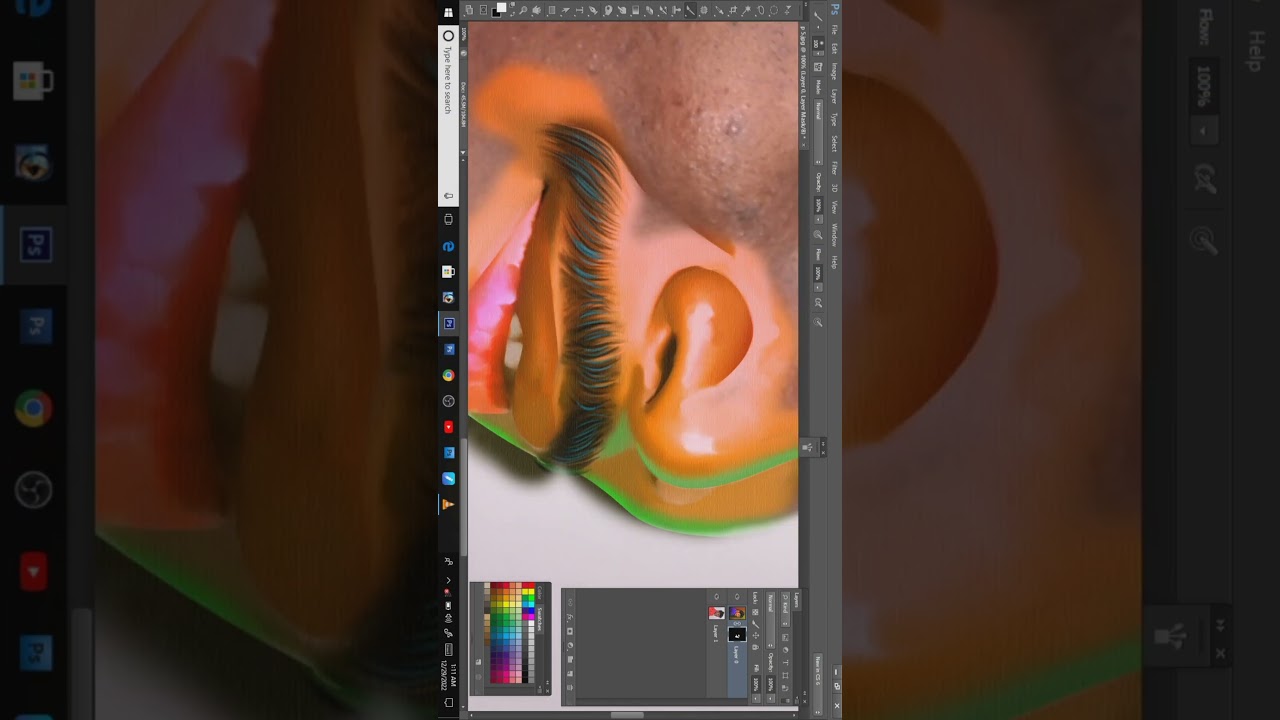The width and height of the screenshot is (1280, 720).
Task: Select the Dodge tool
Action: coord(606,10)
